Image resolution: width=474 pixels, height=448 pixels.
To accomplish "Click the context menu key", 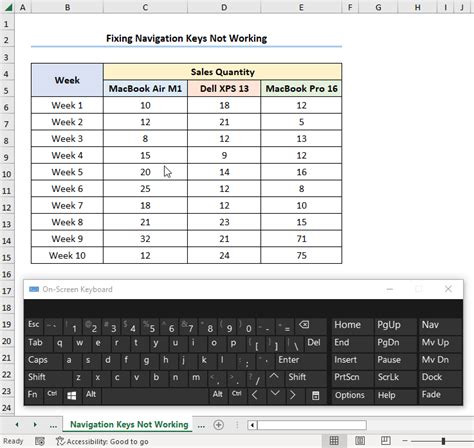I will (x=315, y=396).
